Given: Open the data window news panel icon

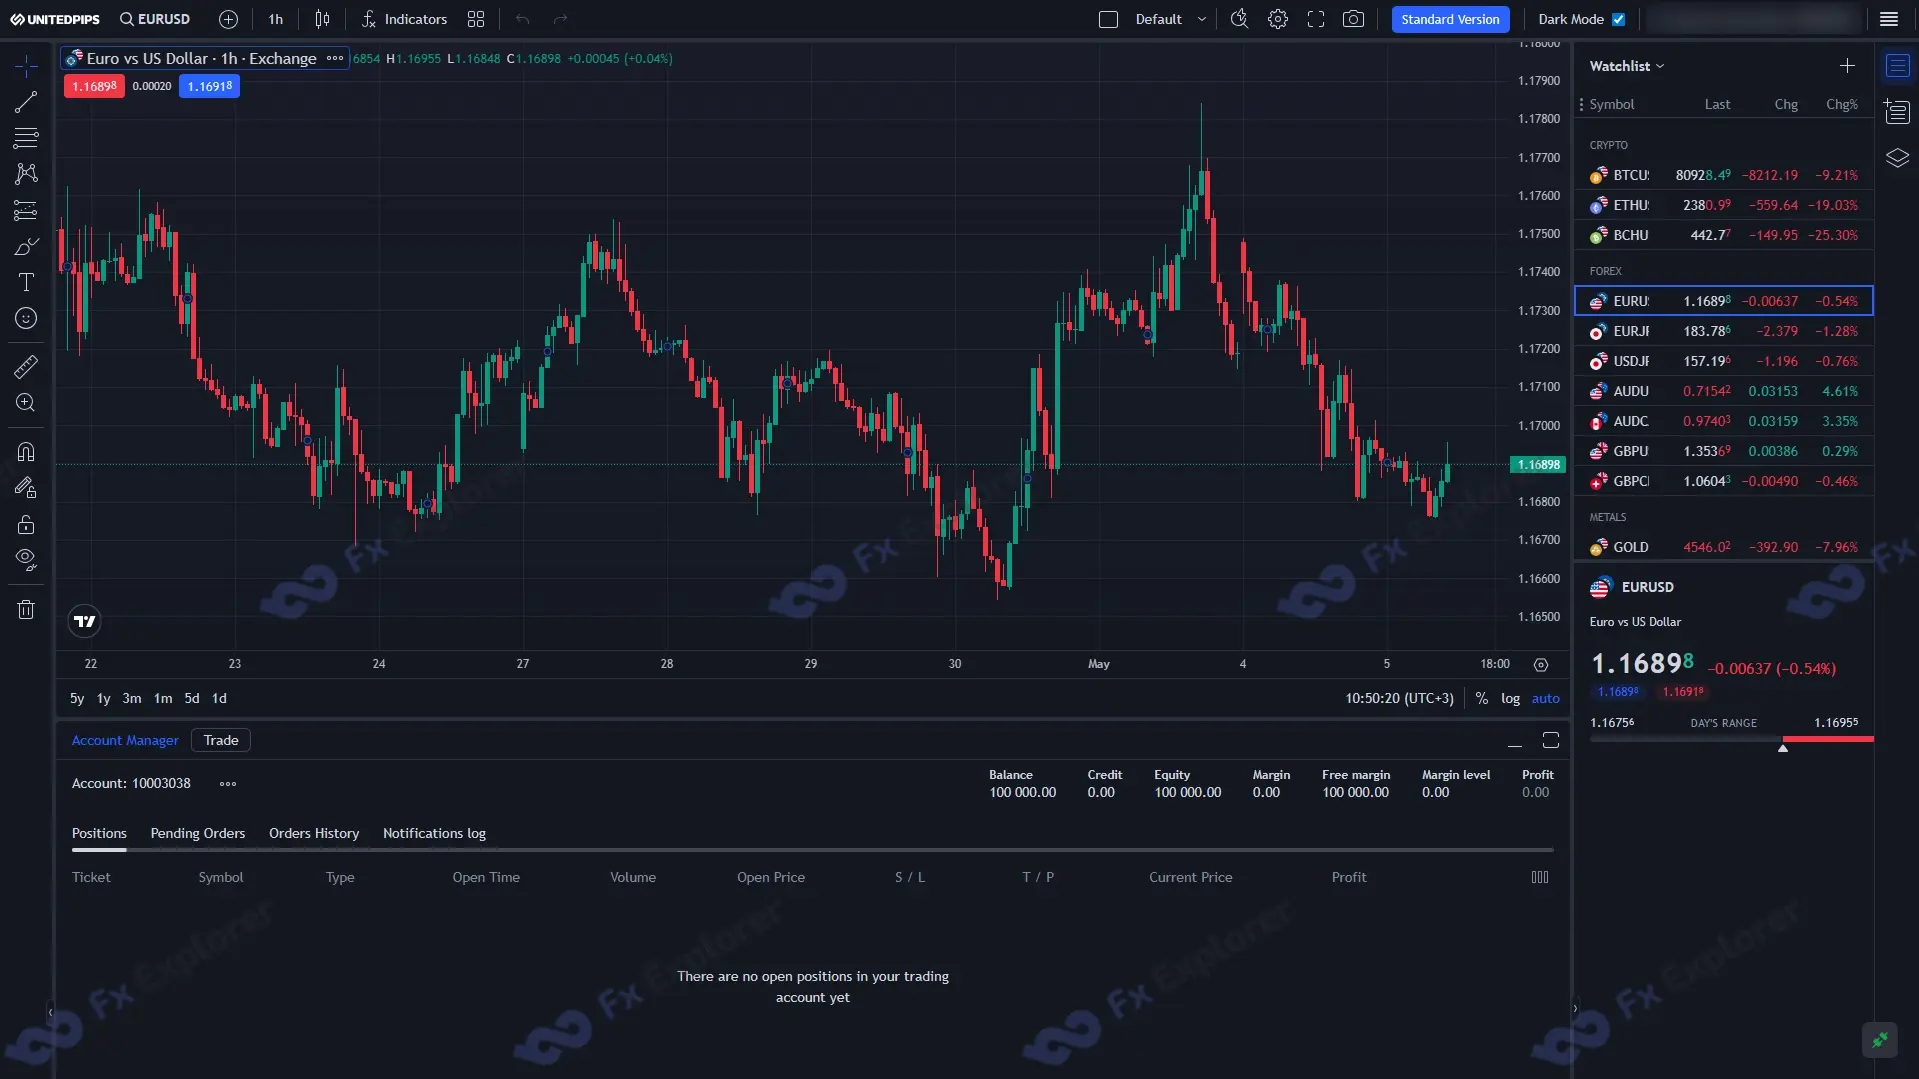Looking at the screenshot, I should pyautogui.click(x=1897, y=112).
